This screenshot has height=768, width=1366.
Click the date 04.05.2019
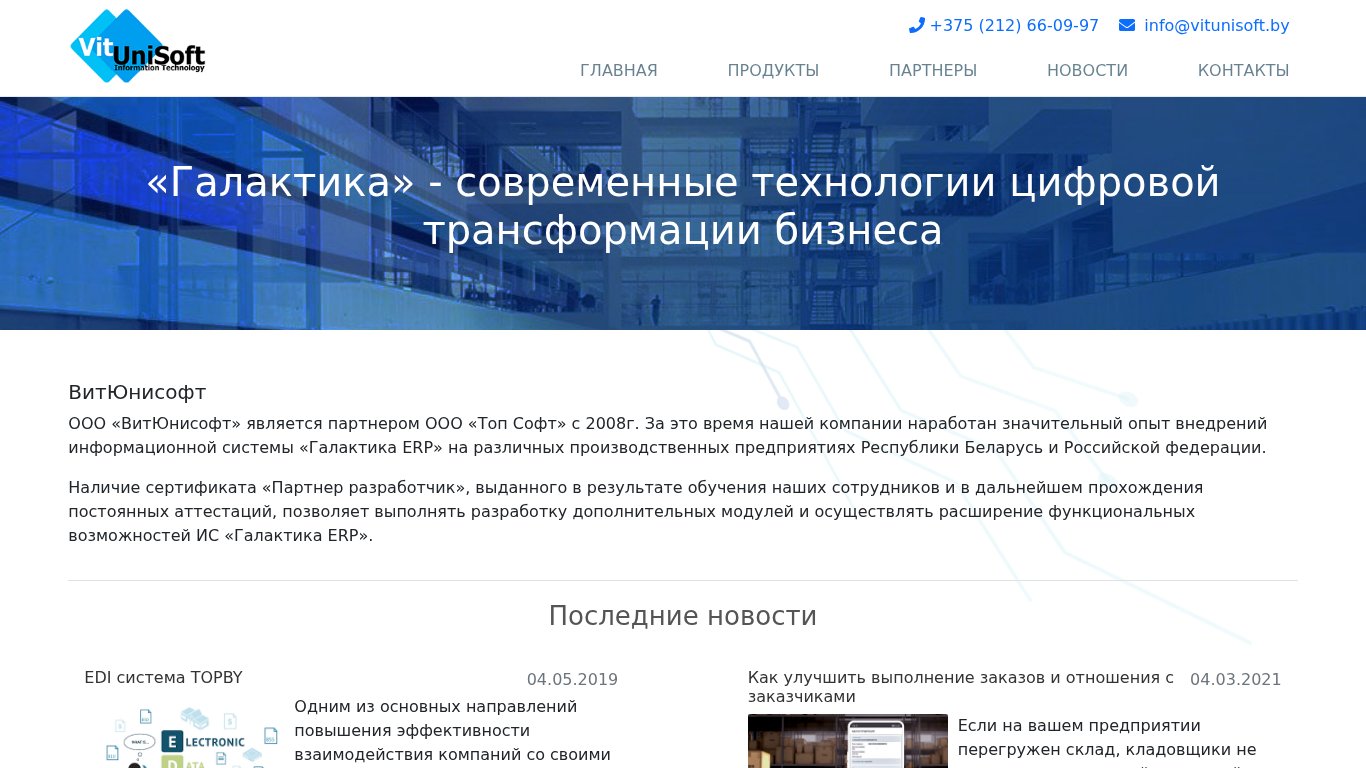point(572,680)
